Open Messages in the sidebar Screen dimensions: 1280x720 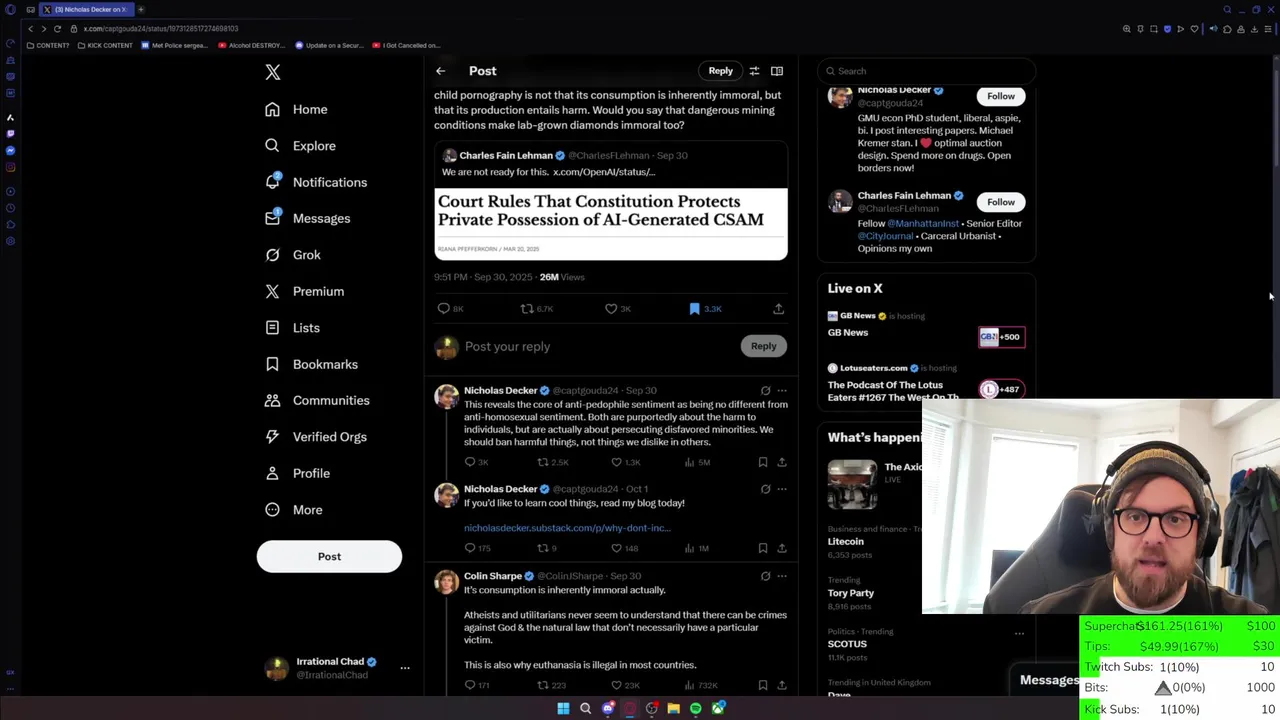point(307,218)
